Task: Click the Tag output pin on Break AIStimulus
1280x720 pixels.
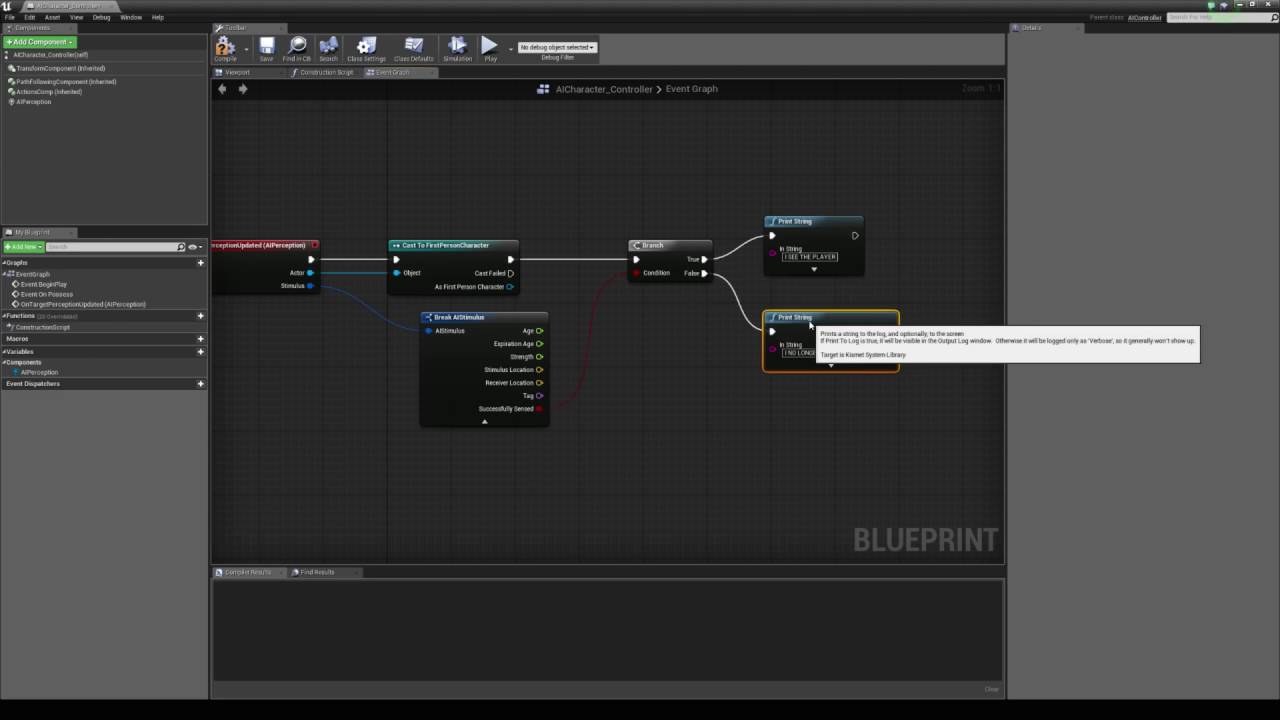Action: point(539,396)
